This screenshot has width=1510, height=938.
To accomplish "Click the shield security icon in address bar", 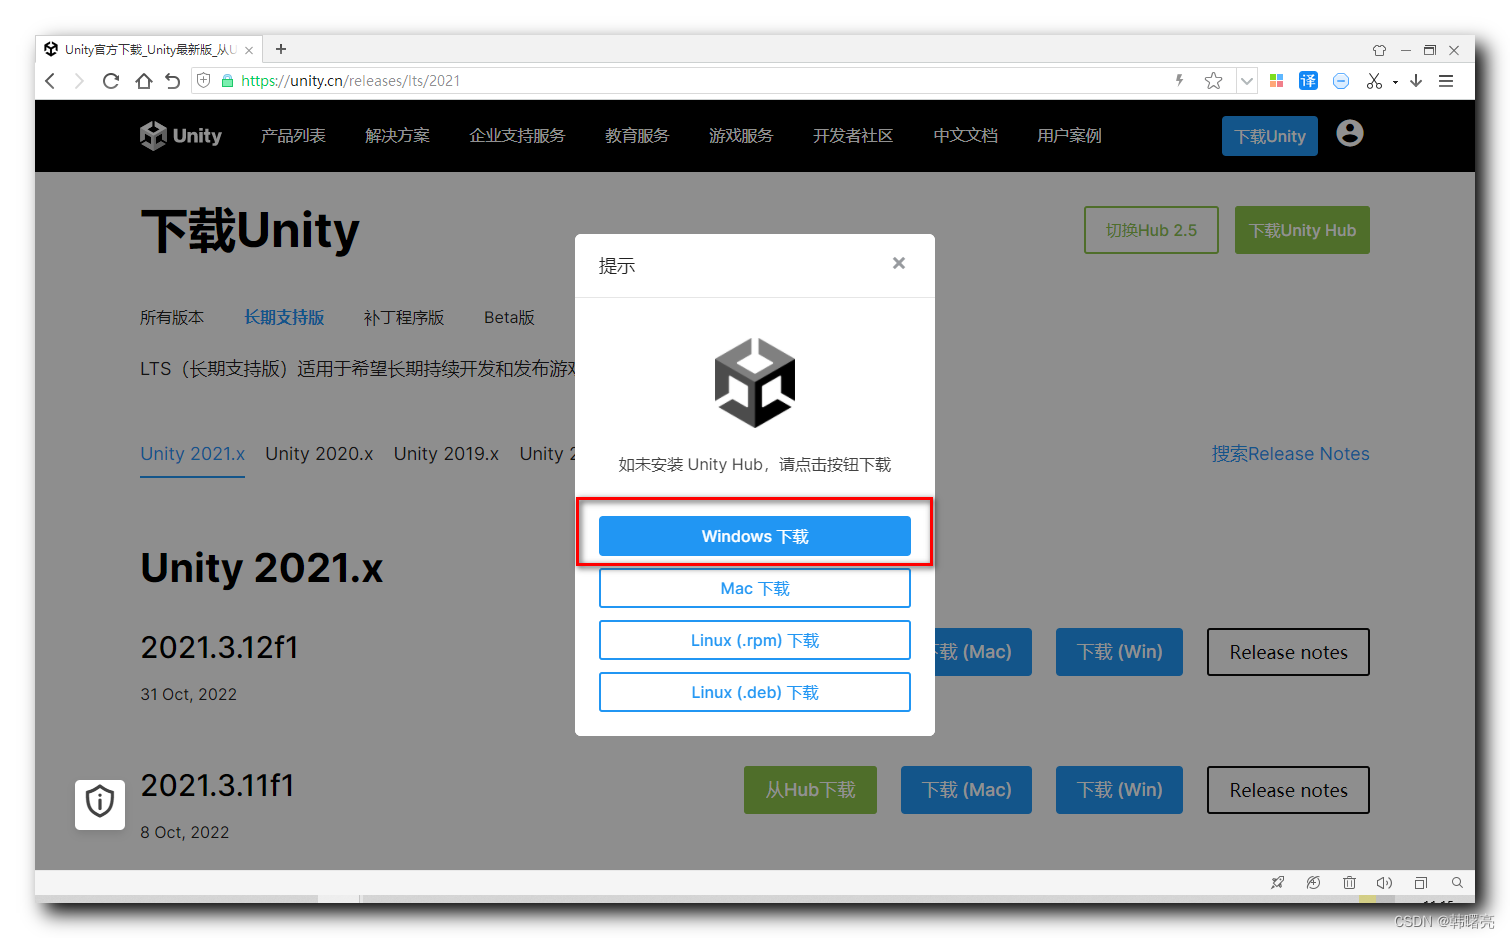I will tap(204, 81).
